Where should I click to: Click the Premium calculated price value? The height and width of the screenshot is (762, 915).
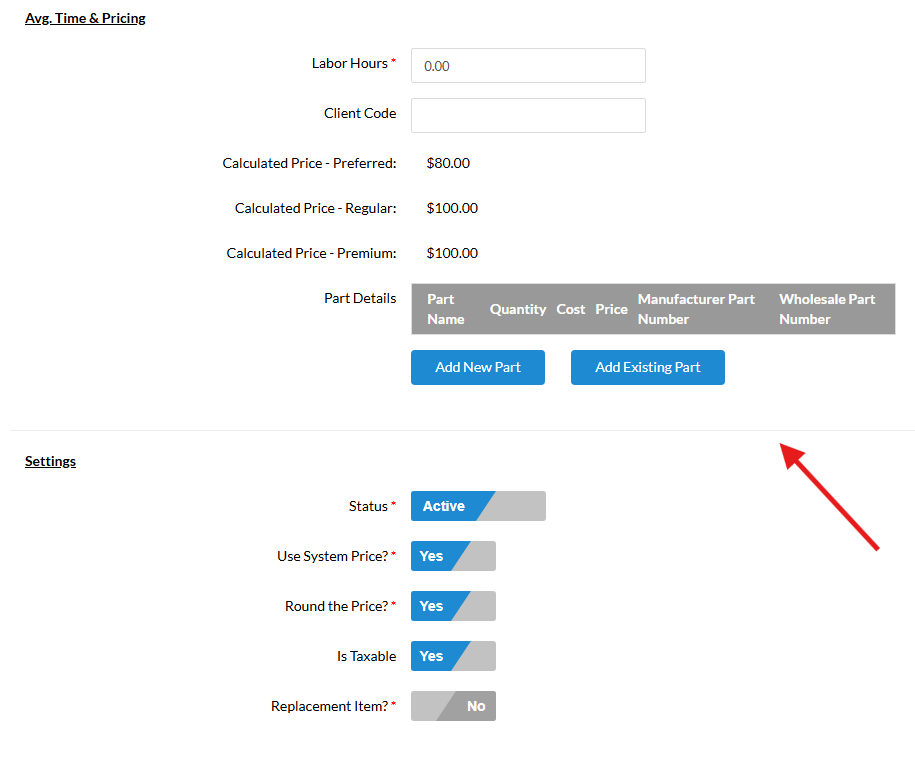452,253
